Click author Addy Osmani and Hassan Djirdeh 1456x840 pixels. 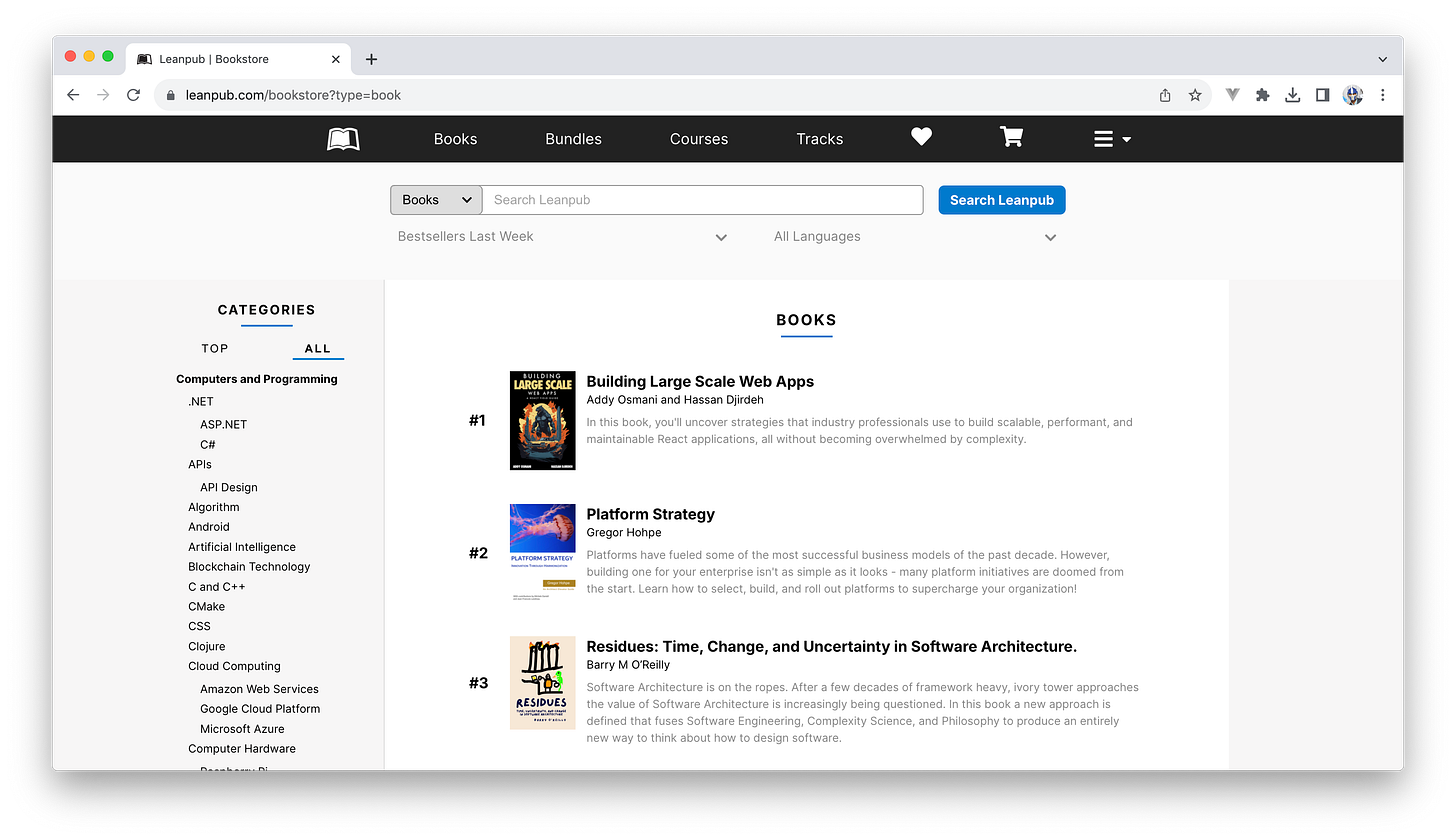(675, 400)
